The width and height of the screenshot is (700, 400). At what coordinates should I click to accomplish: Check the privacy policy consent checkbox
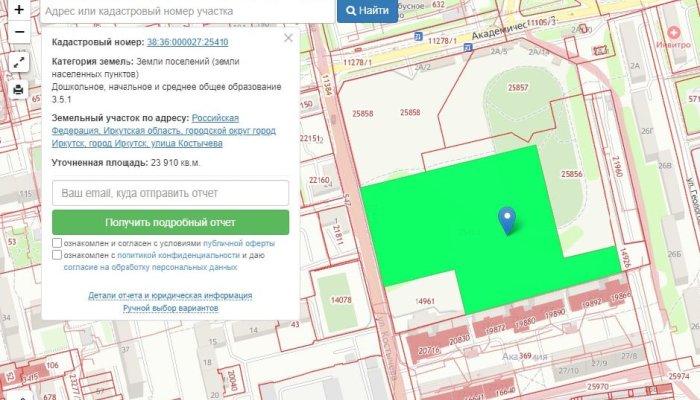[57, 255]
